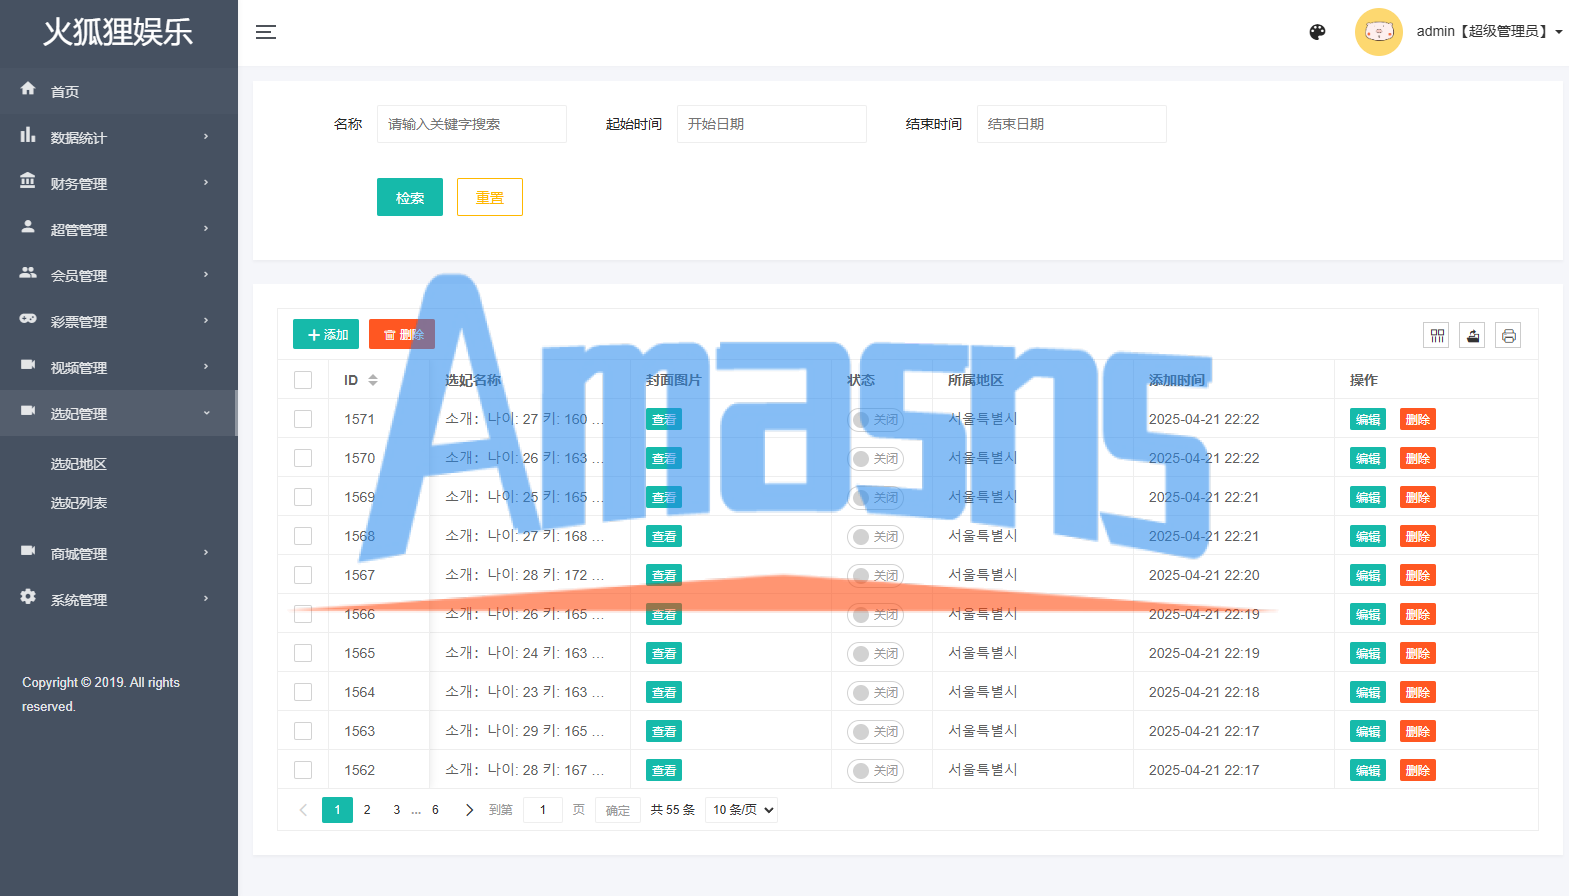Click the 会员管理 group icon
This screenshot has height=896, width=1569.
[x=28, y=273]
